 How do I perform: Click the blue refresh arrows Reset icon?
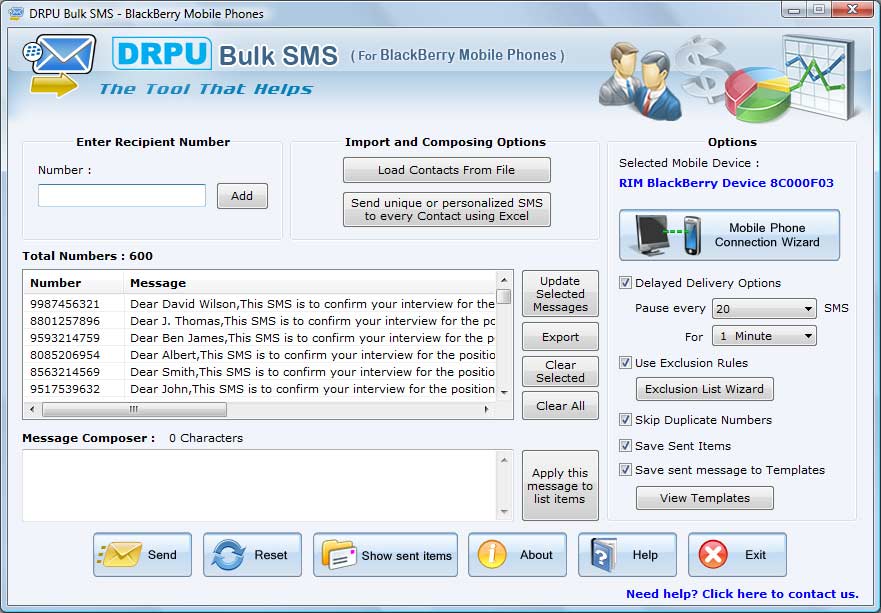pos(228,555)
